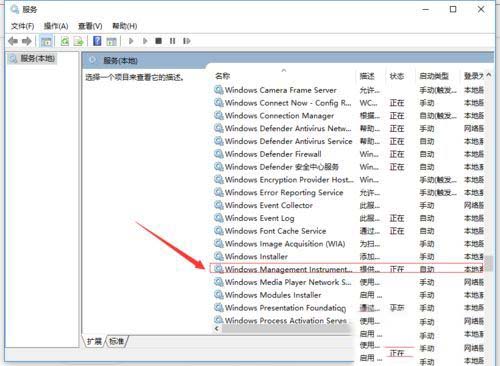Screen dimensions: 500x366
Task: Open the 操作(A) menu
Action: [56, 26]
